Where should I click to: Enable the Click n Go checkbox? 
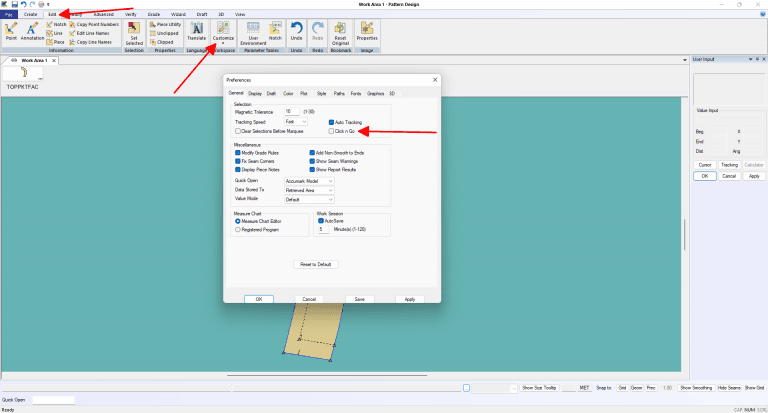(x=333, y=131)
